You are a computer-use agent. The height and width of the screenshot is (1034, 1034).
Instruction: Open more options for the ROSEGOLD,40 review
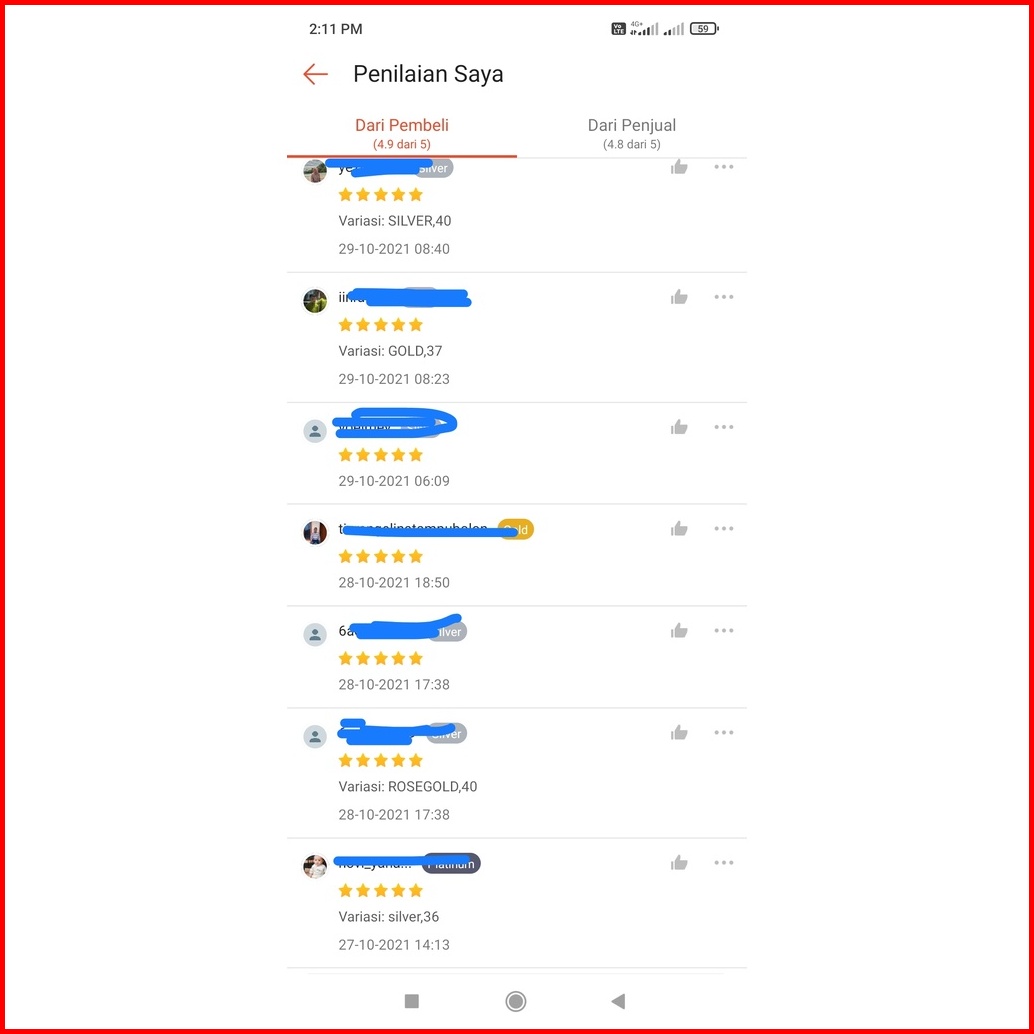coord(724,733)
